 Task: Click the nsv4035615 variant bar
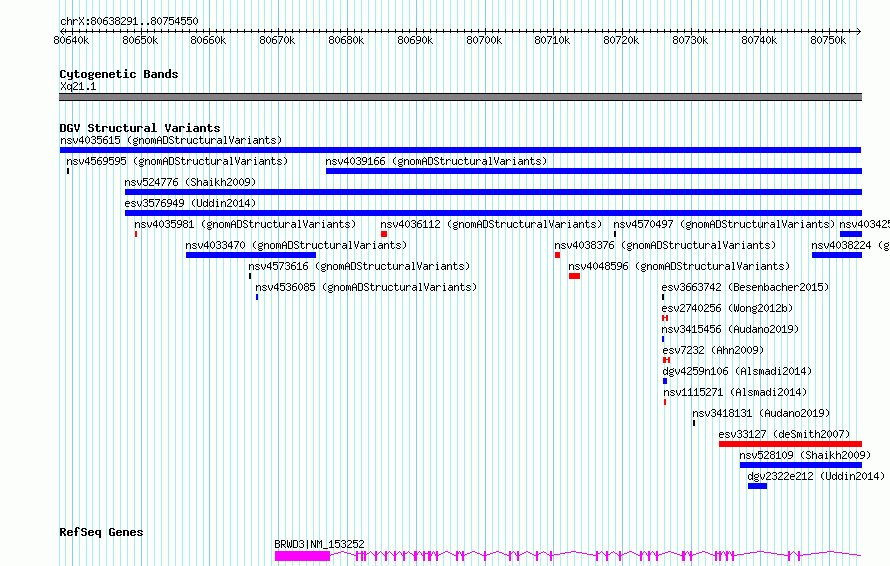[460, 150]
